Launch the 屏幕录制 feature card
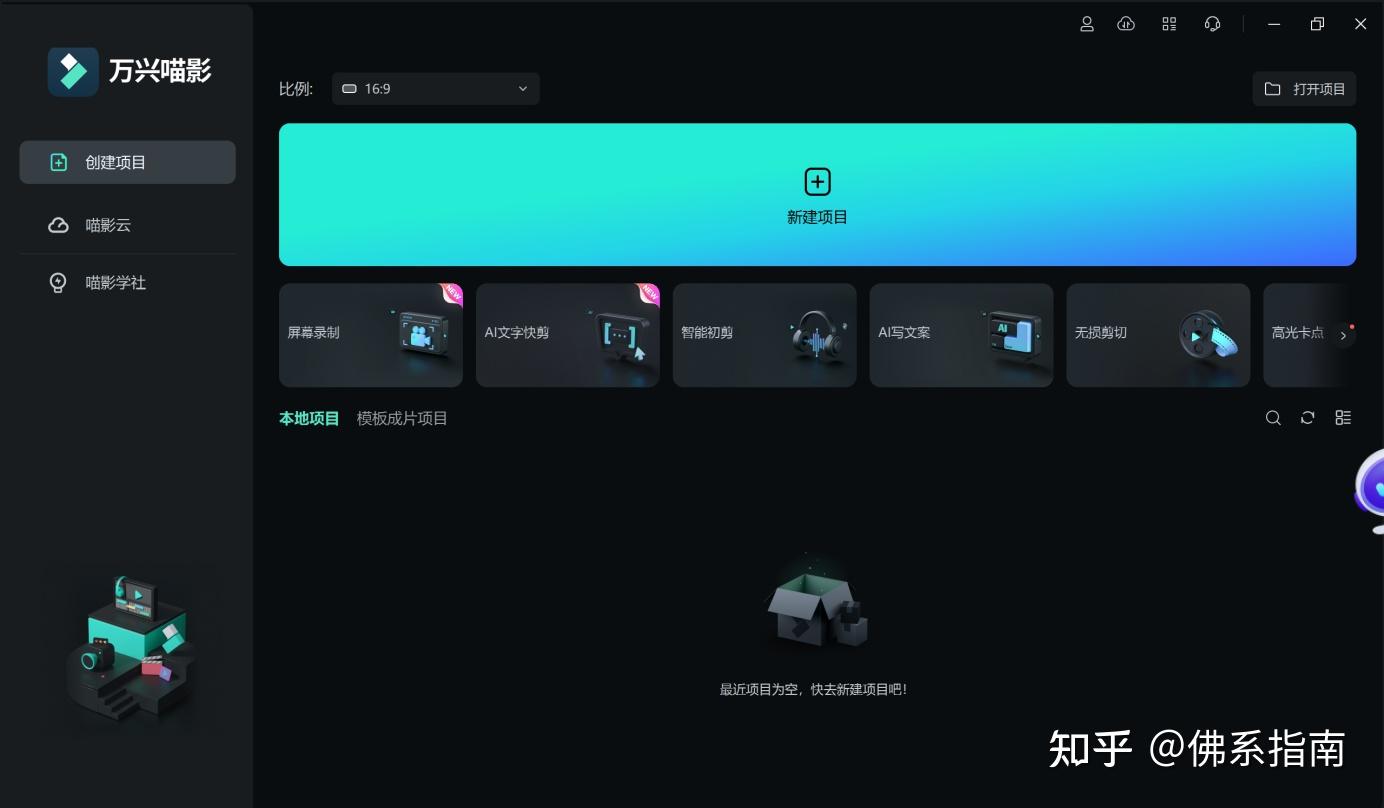Viewport: 1384px width, 808px height. click(x=371, y=335)
